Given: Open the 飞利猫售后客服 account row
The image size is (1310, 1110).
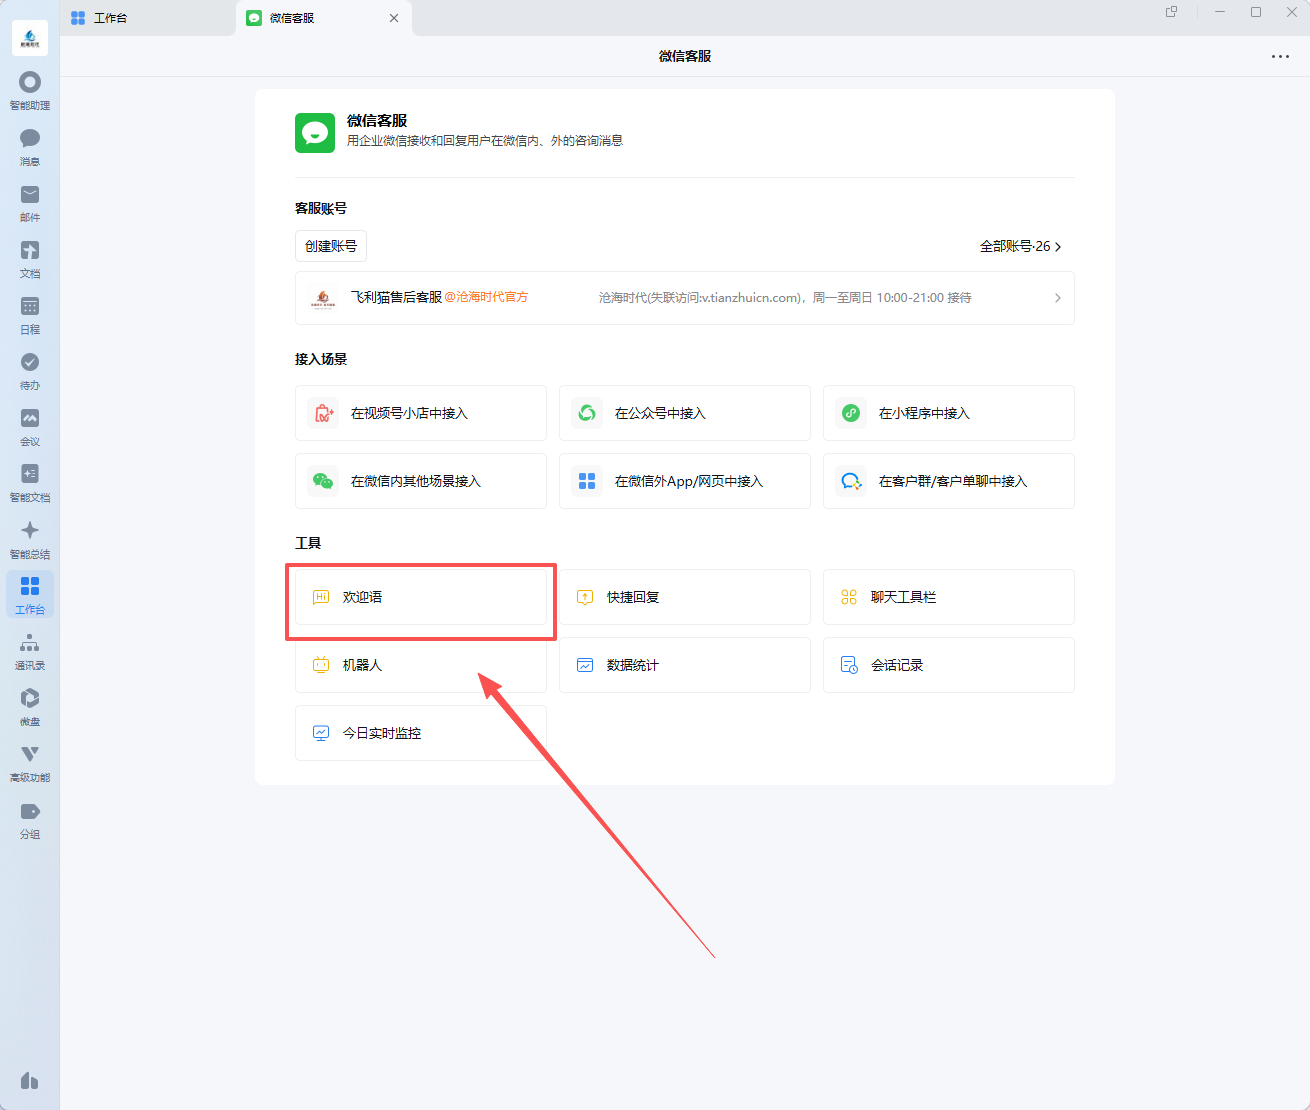Looking at the screenshot, I should 685,298.
